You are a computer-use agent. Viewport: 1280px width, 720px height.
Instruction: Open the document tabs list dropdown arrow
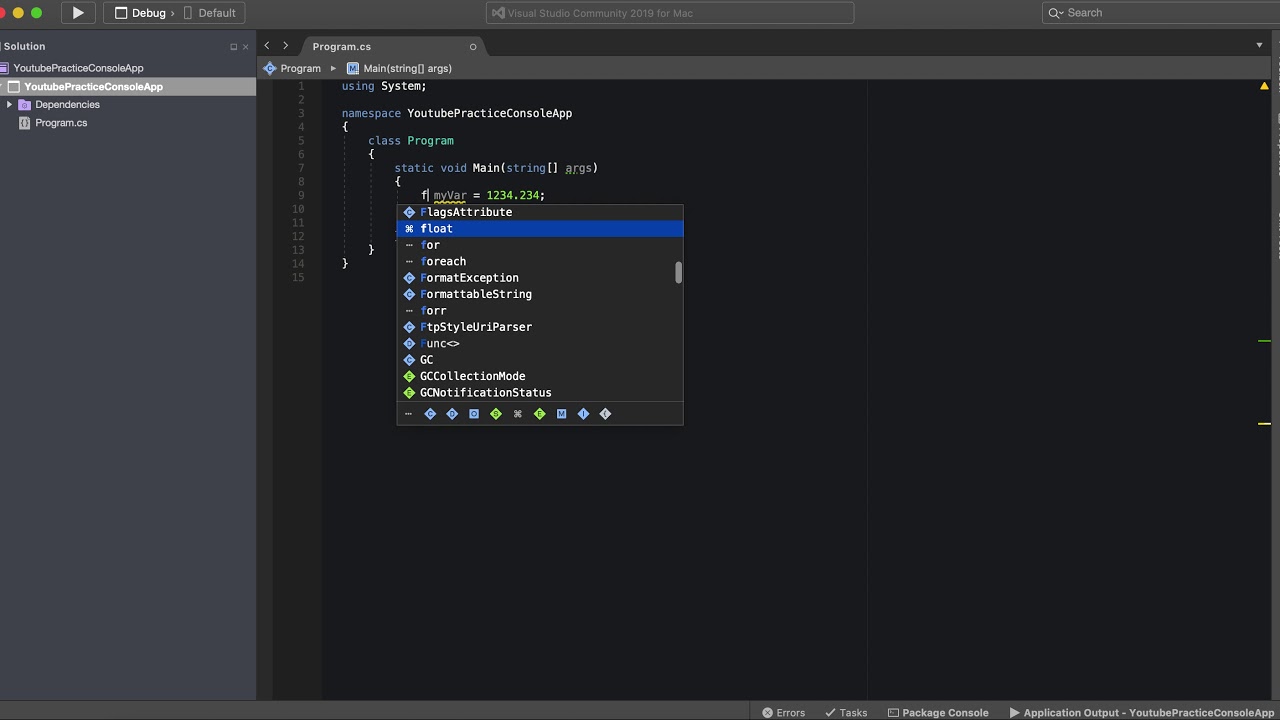pyautogui.click(x=1259, y=46)
